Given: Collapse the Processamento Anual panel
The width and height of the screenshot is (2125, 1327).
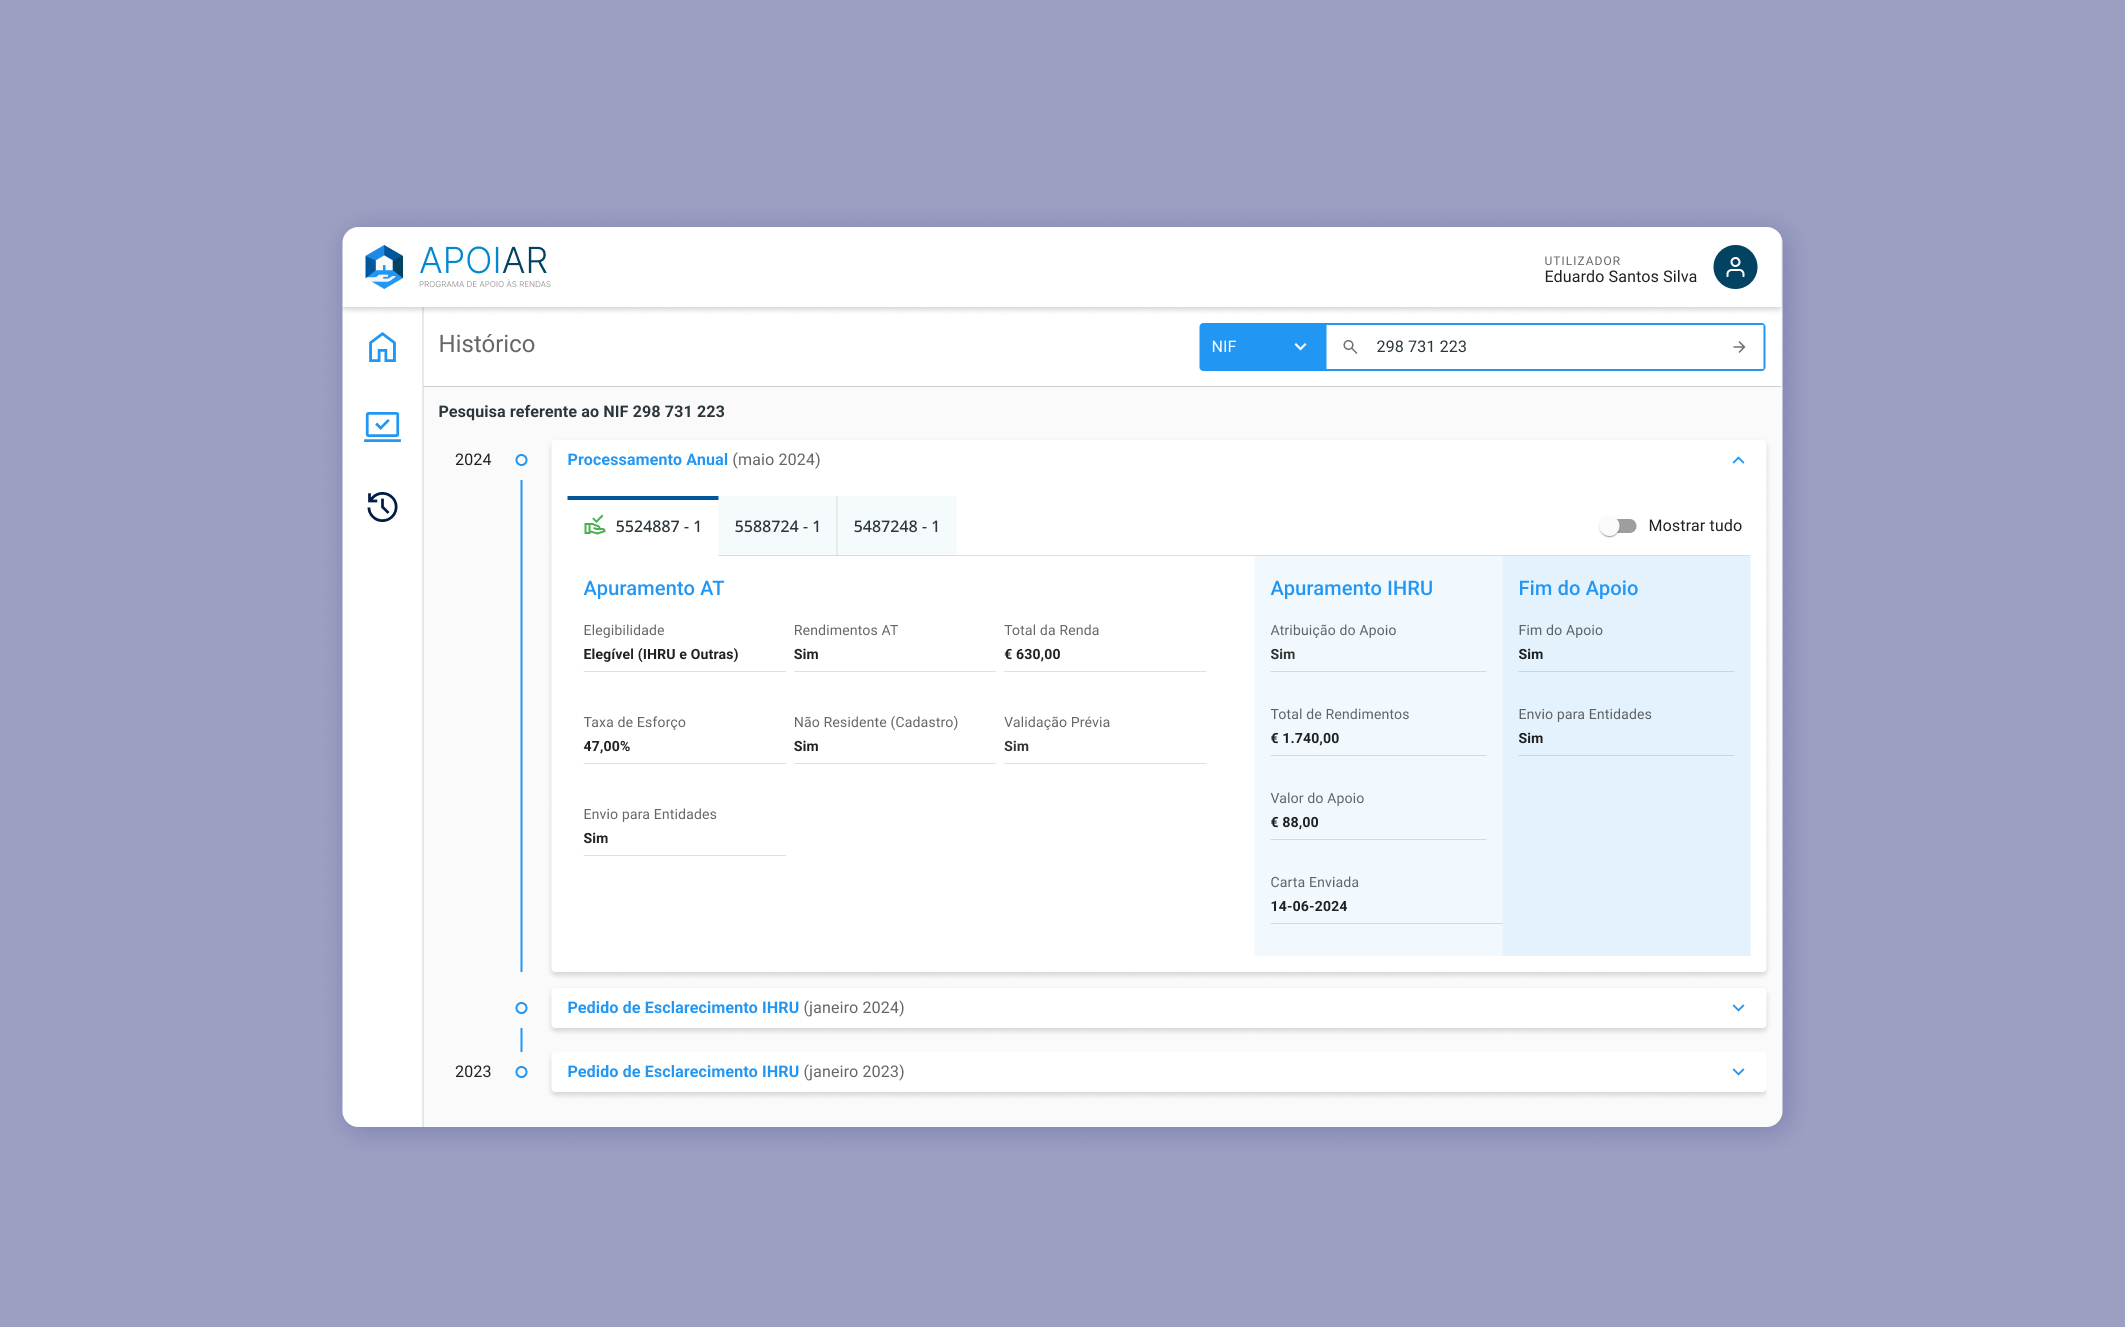Looking at the screenshot, I should tap(1738, 460).
